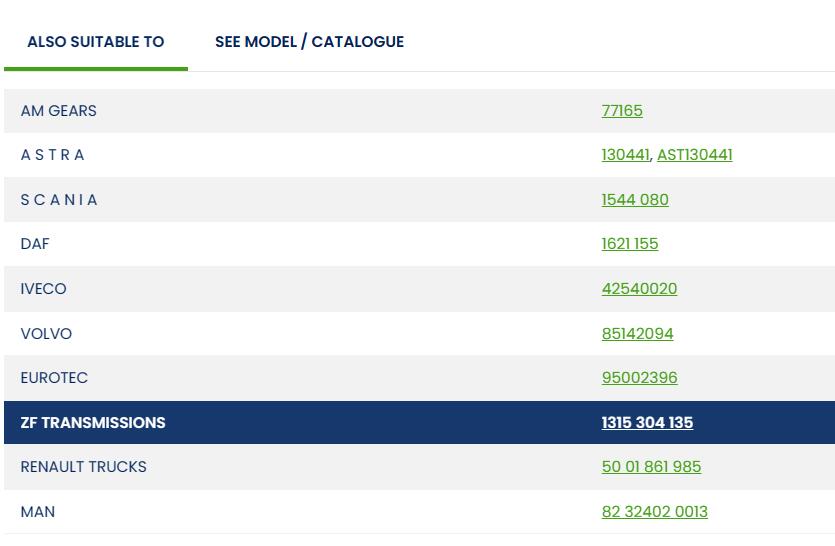The width and height of the screenshot is (835, 546).
Task: Select Iveco part number 42540020
Action: click(639, 289)
